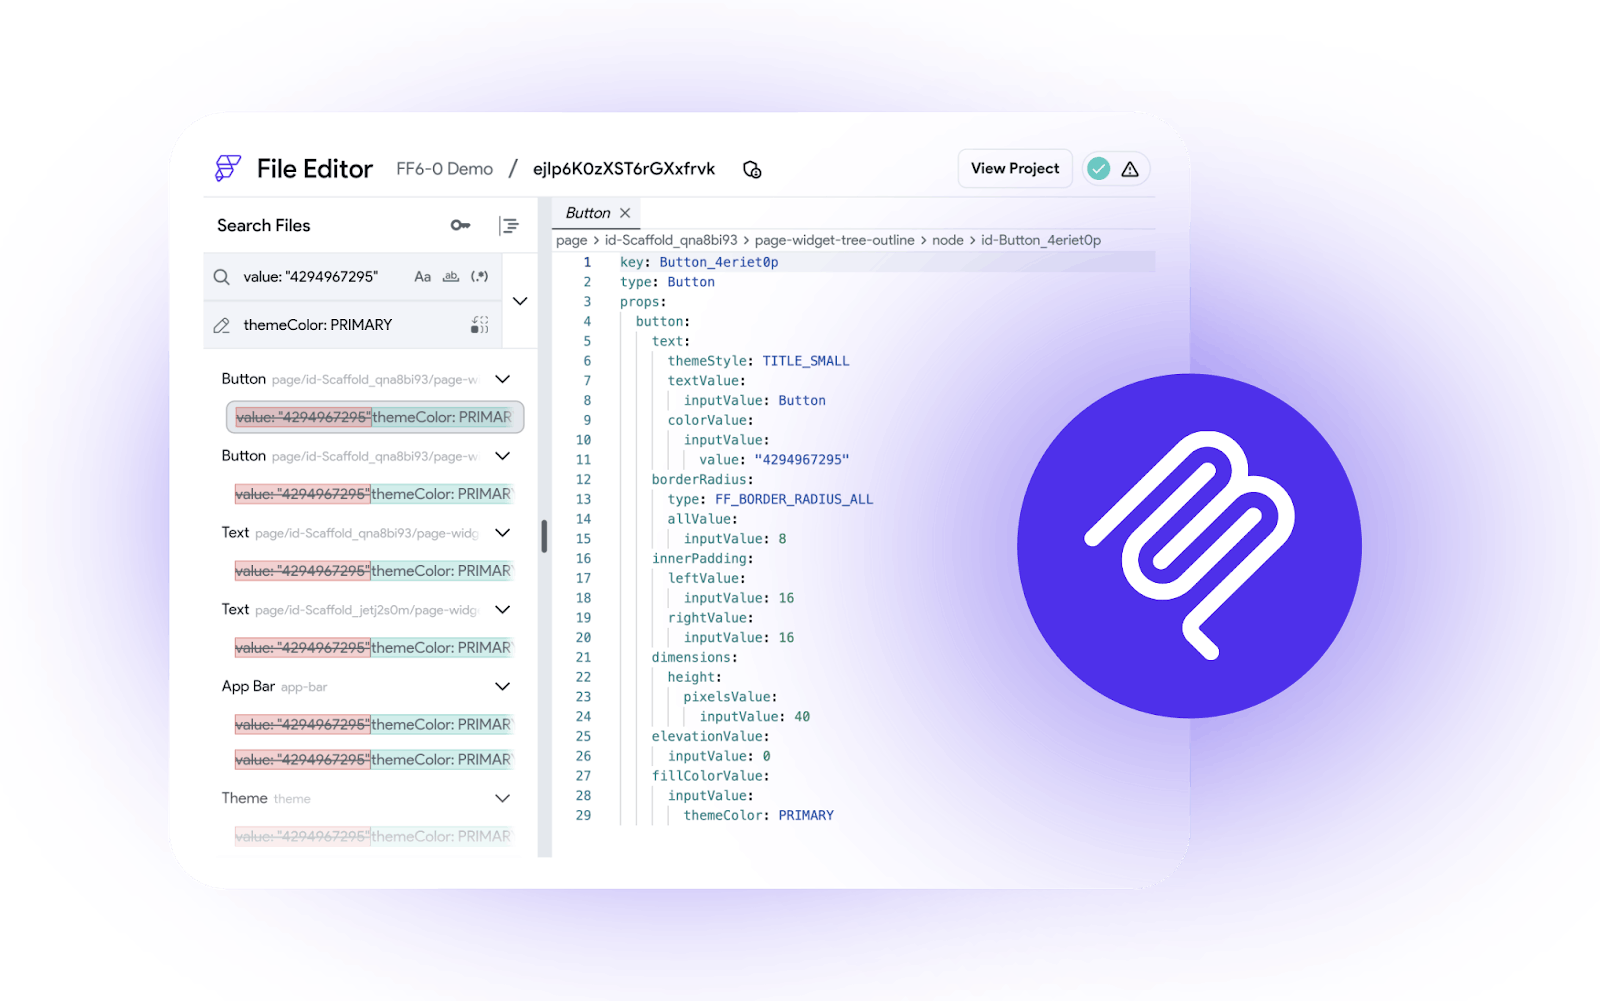The width and height of the screenshot is (1600, 1001).
Task: Click code line "type: FF_BORDER_RADIUS_ALL"
Action: 770,499
